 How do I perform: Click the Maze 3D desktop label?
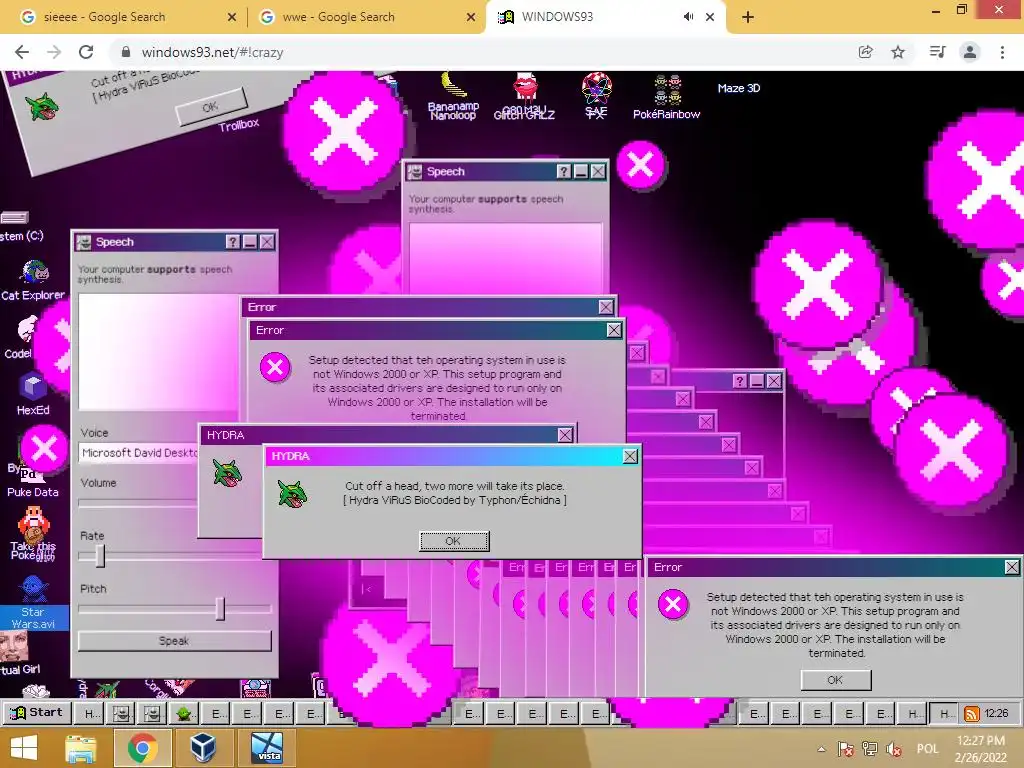pos(739,88)
